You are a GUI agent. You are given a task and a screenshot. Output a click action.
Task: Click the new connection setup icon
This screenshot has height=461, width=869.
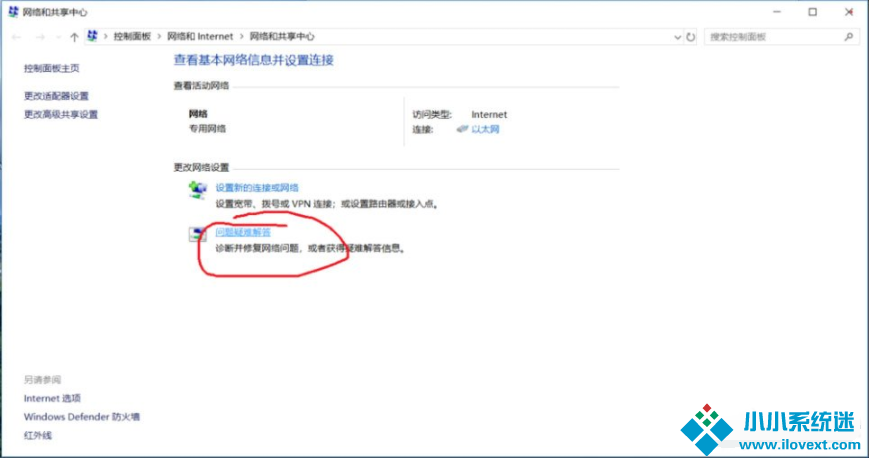(198, 190)
